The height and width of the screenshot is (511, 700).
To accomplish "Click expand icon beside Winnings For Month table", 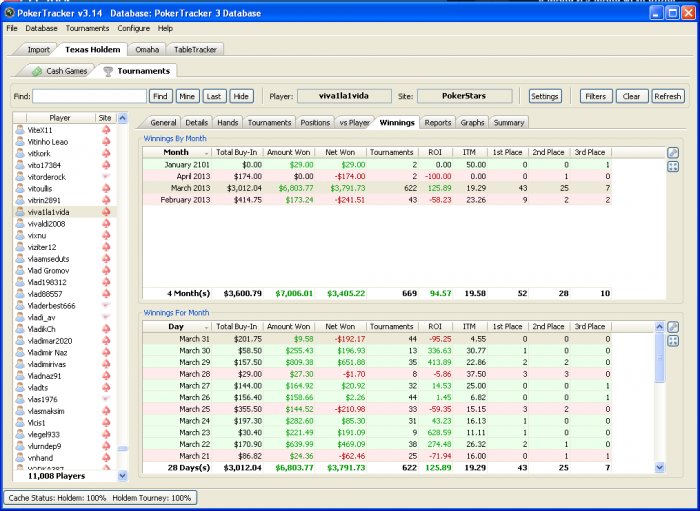I will [673, 341].
